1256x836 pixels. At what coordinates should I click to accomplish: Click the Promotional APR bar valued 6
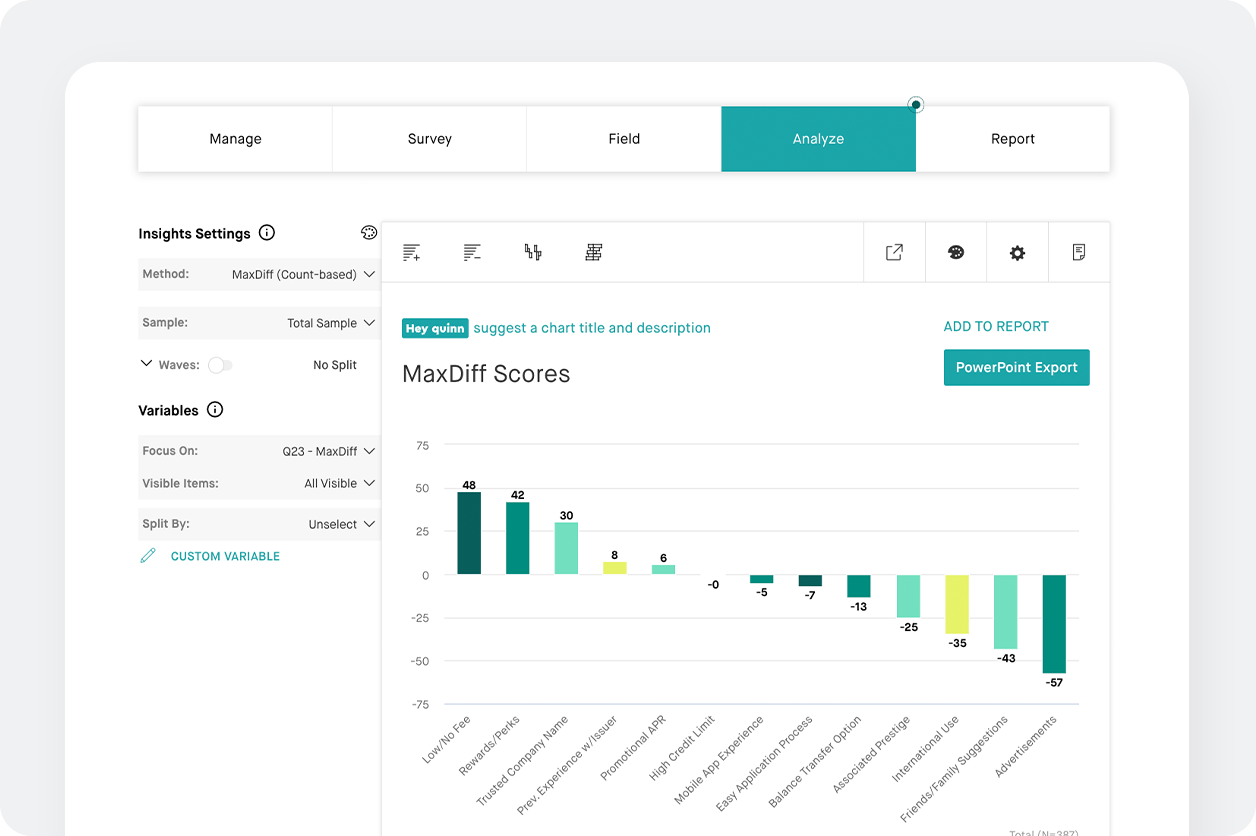(x=664, y=570)
